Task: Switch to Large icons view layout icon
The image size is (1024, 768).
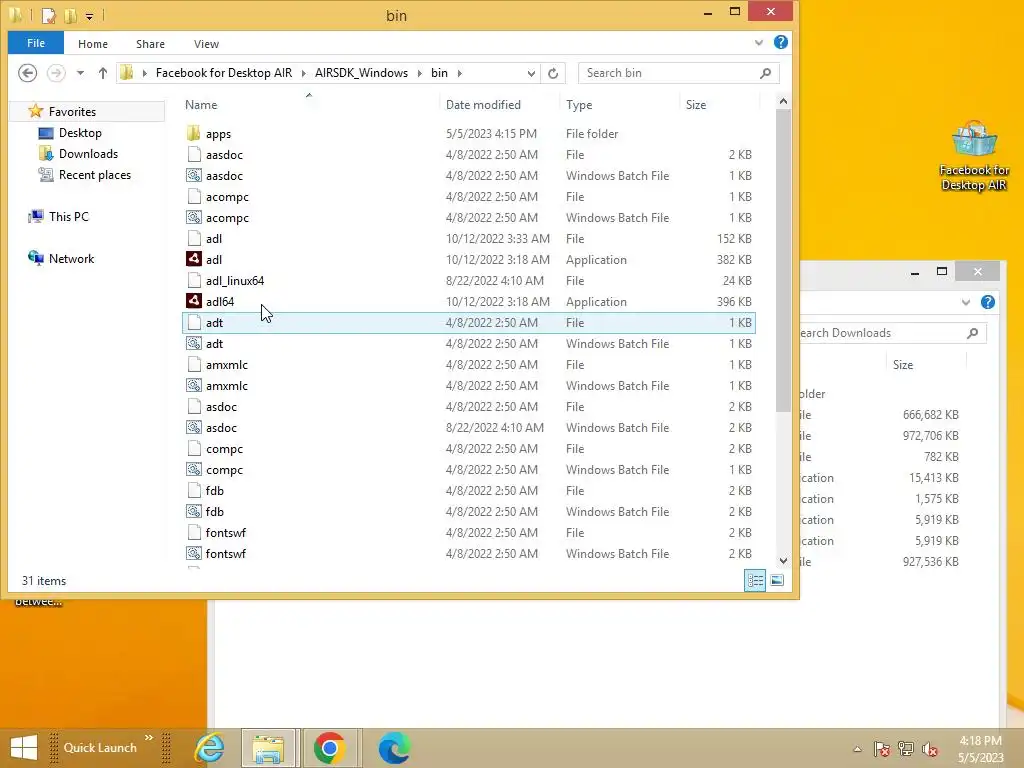Action: [x=776, y=580]
